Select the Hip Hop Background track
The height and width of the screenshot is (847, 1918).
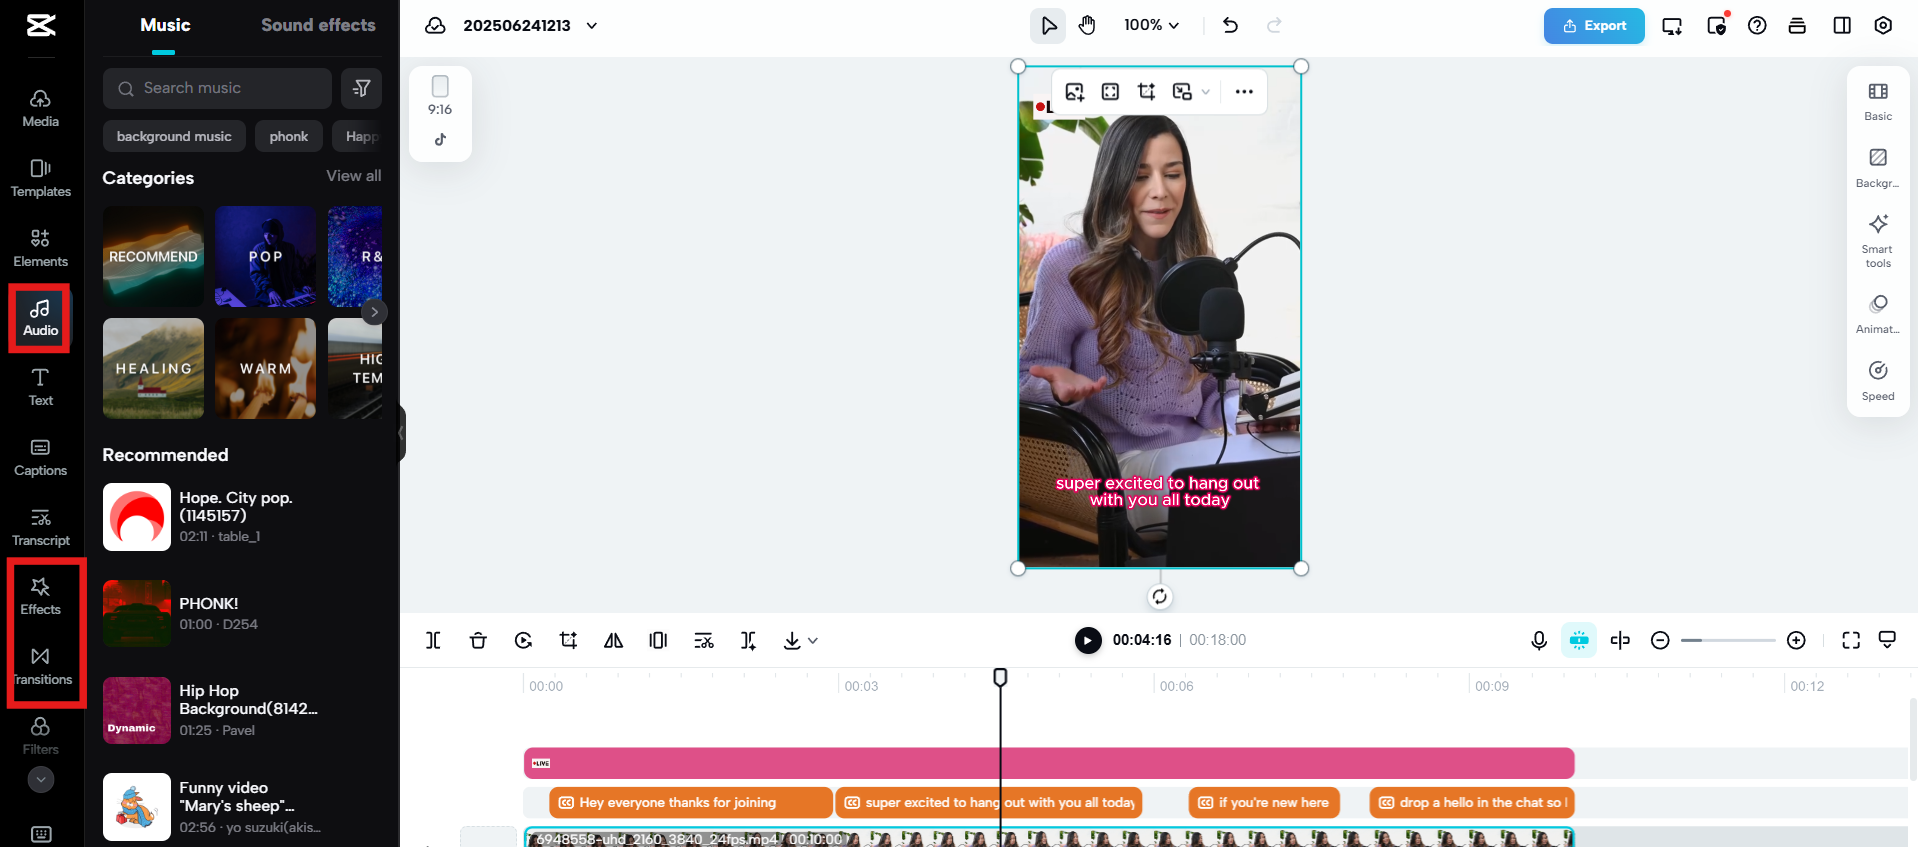coord(242,710)
